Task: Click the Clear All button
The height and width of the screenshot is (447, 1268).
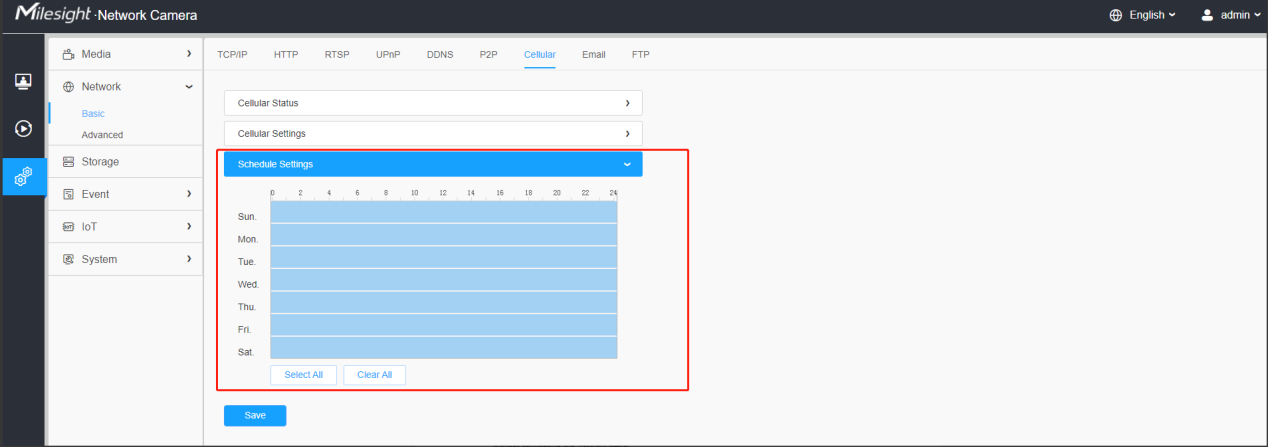Action: pos(374,375)
